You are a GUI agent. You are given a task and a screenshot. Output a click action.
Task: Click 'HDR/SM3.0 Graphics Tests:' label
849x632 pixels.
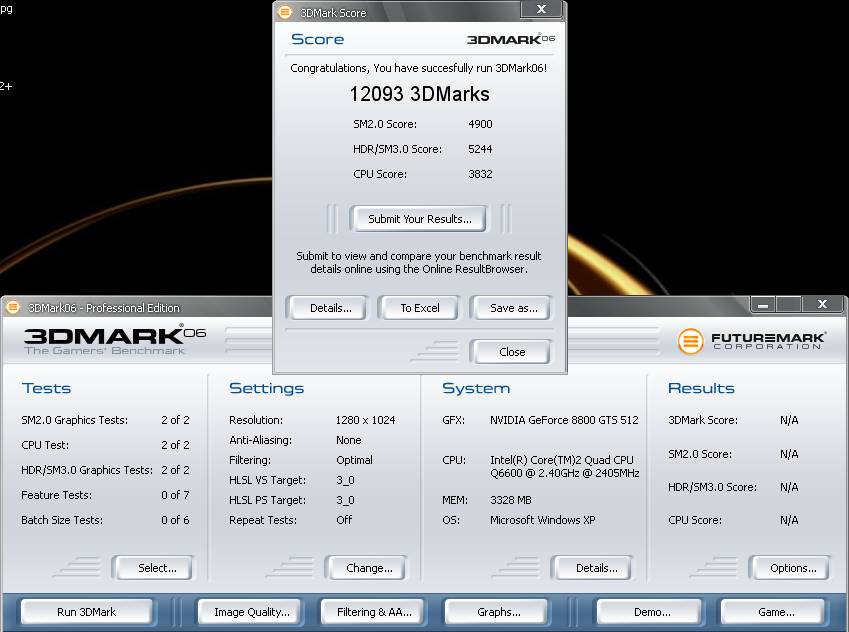pos(87,470)
